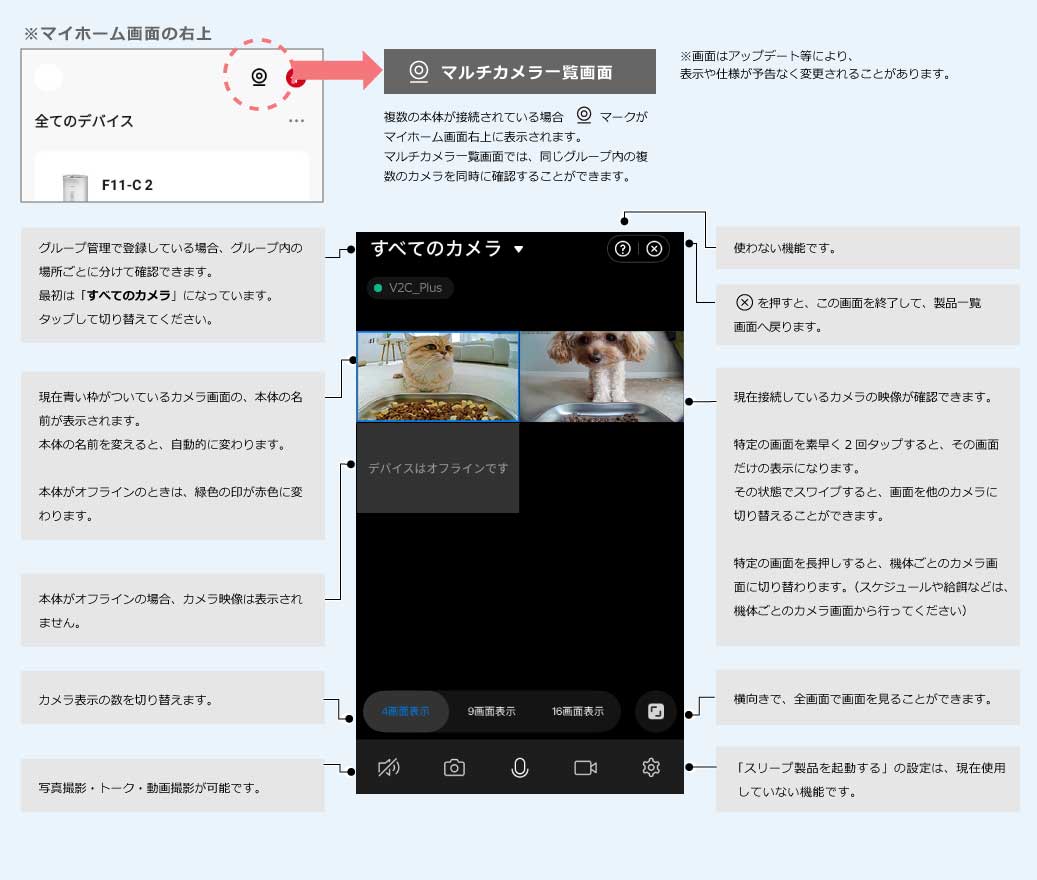Open help with the question mark icon
1037x880 pixels.
622,249
